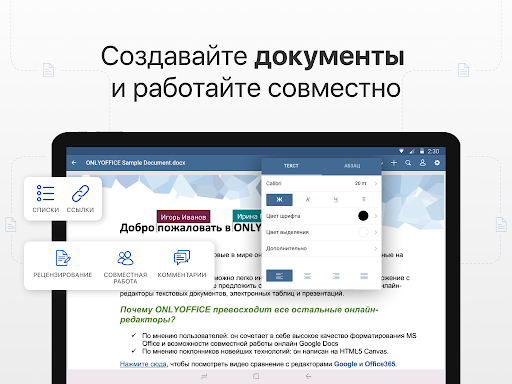Image resolution: width=512 pixels, height=384 pixels.
Task: Open the collaboration user icon
Action: tap(423, 163)
